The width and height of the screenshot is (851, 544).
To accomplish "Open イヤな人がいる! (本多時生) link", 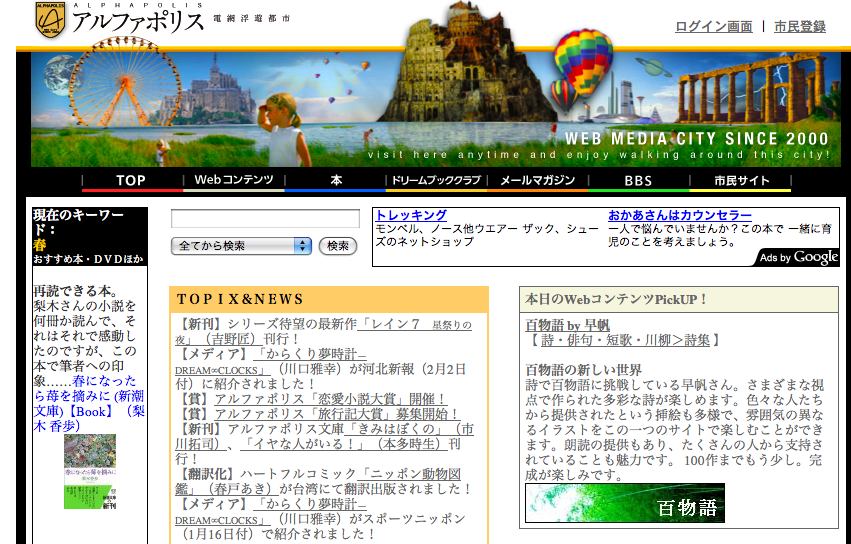I will (344, 444).
